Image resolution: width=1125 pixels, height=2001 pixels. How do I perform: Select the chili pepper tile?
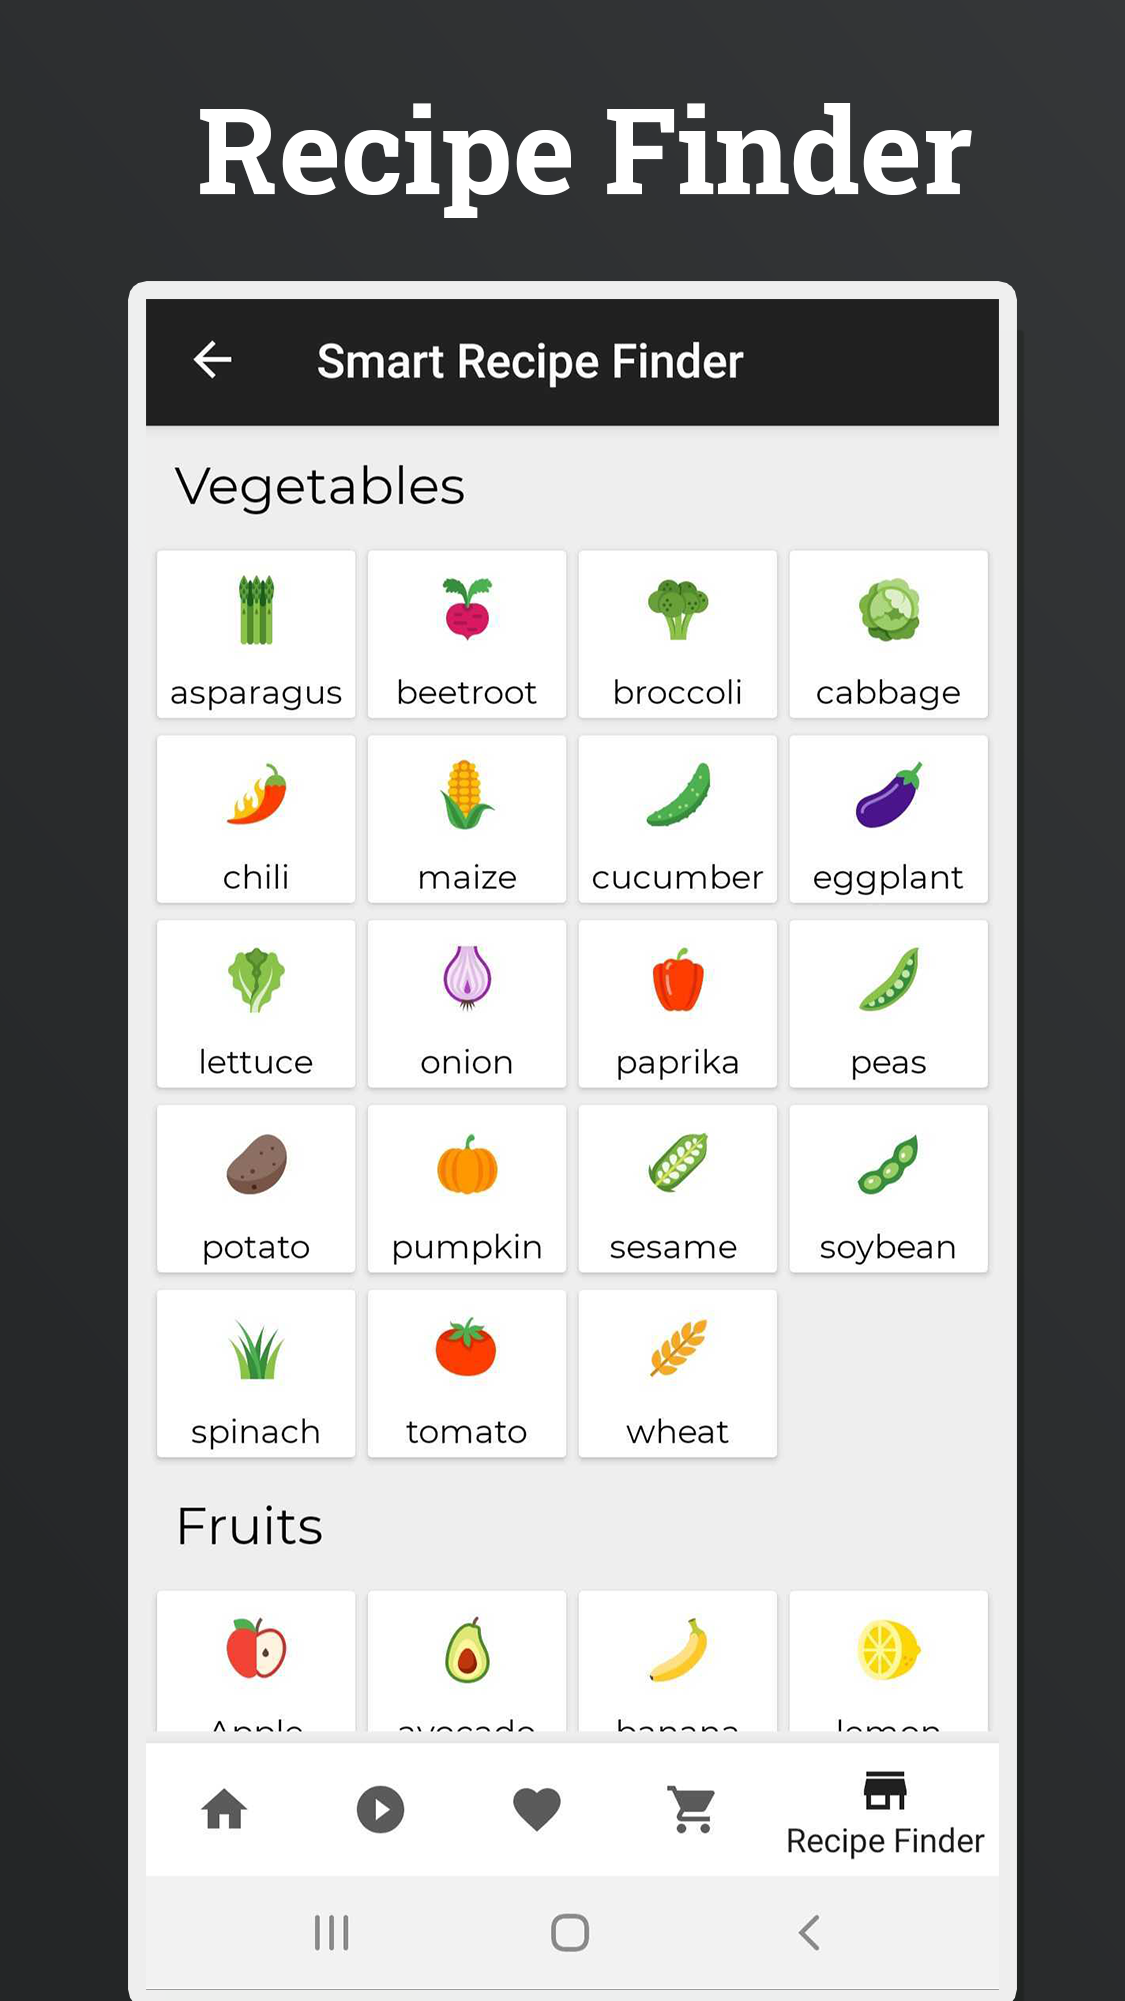[256, 819]
